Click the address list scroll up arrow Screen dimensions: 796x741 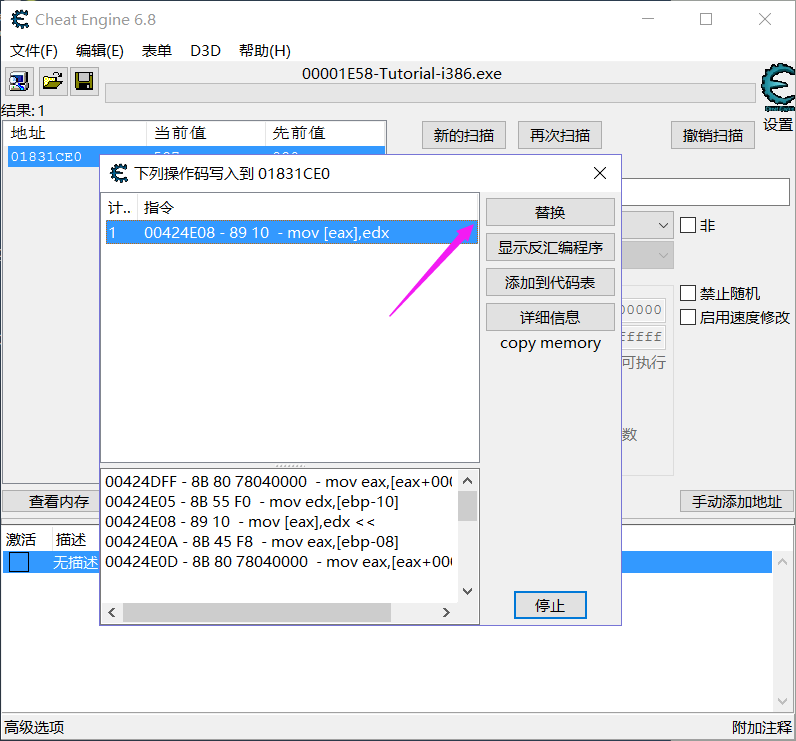(x=782, y=562)
